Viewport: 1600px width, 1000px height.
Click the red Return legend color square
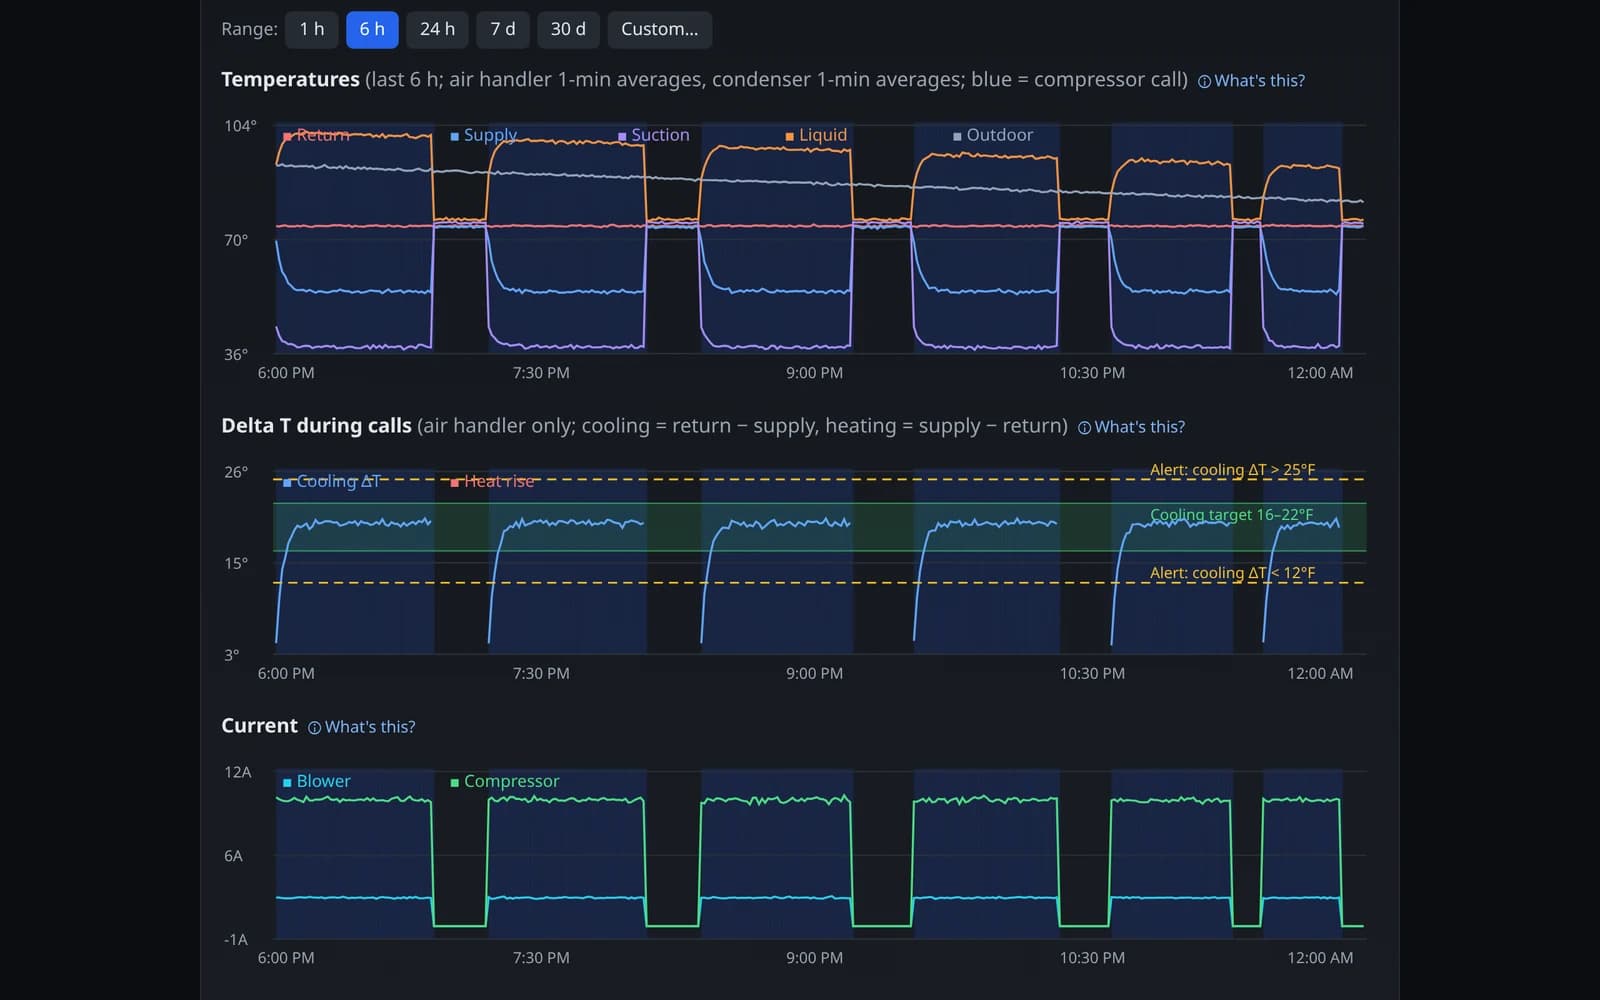[287, 136]
